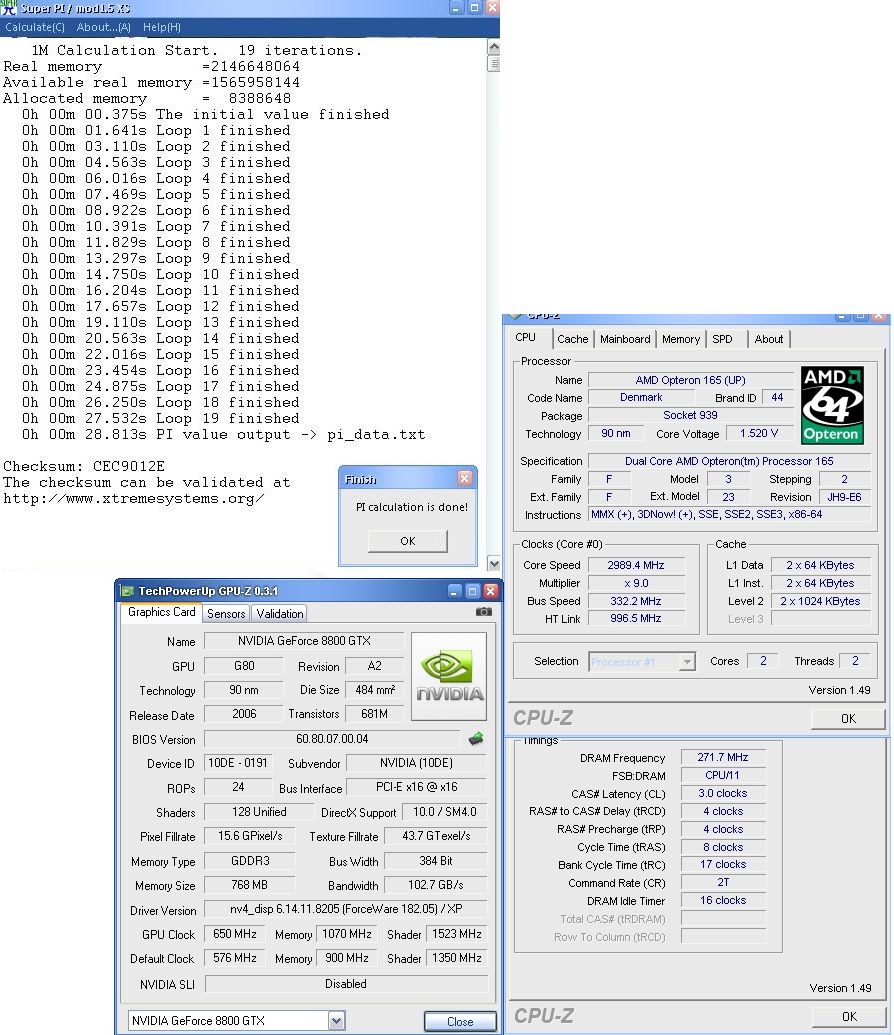Open the About...(A) menu in Super PI
Image resolution: width=894 pixels, height=1035 pixels.
[x=104, y=27]
